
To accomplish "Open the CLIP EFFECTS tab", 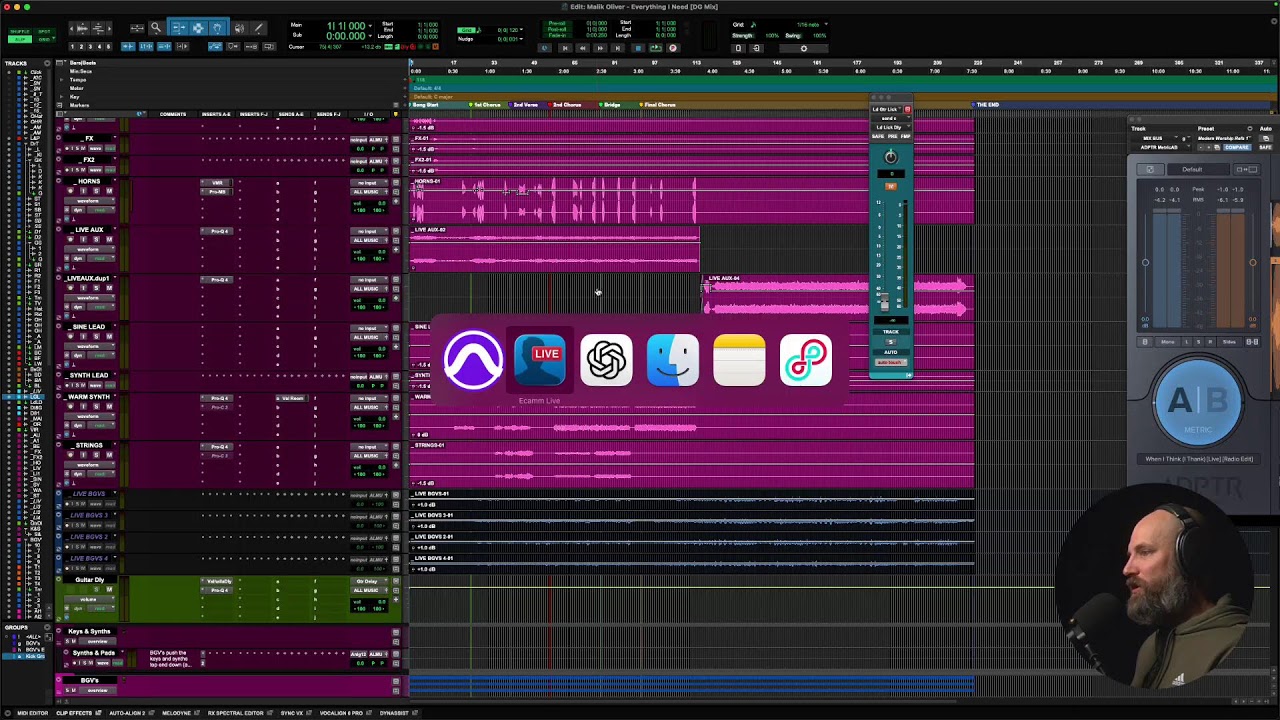I will click(x=76, y=713).
